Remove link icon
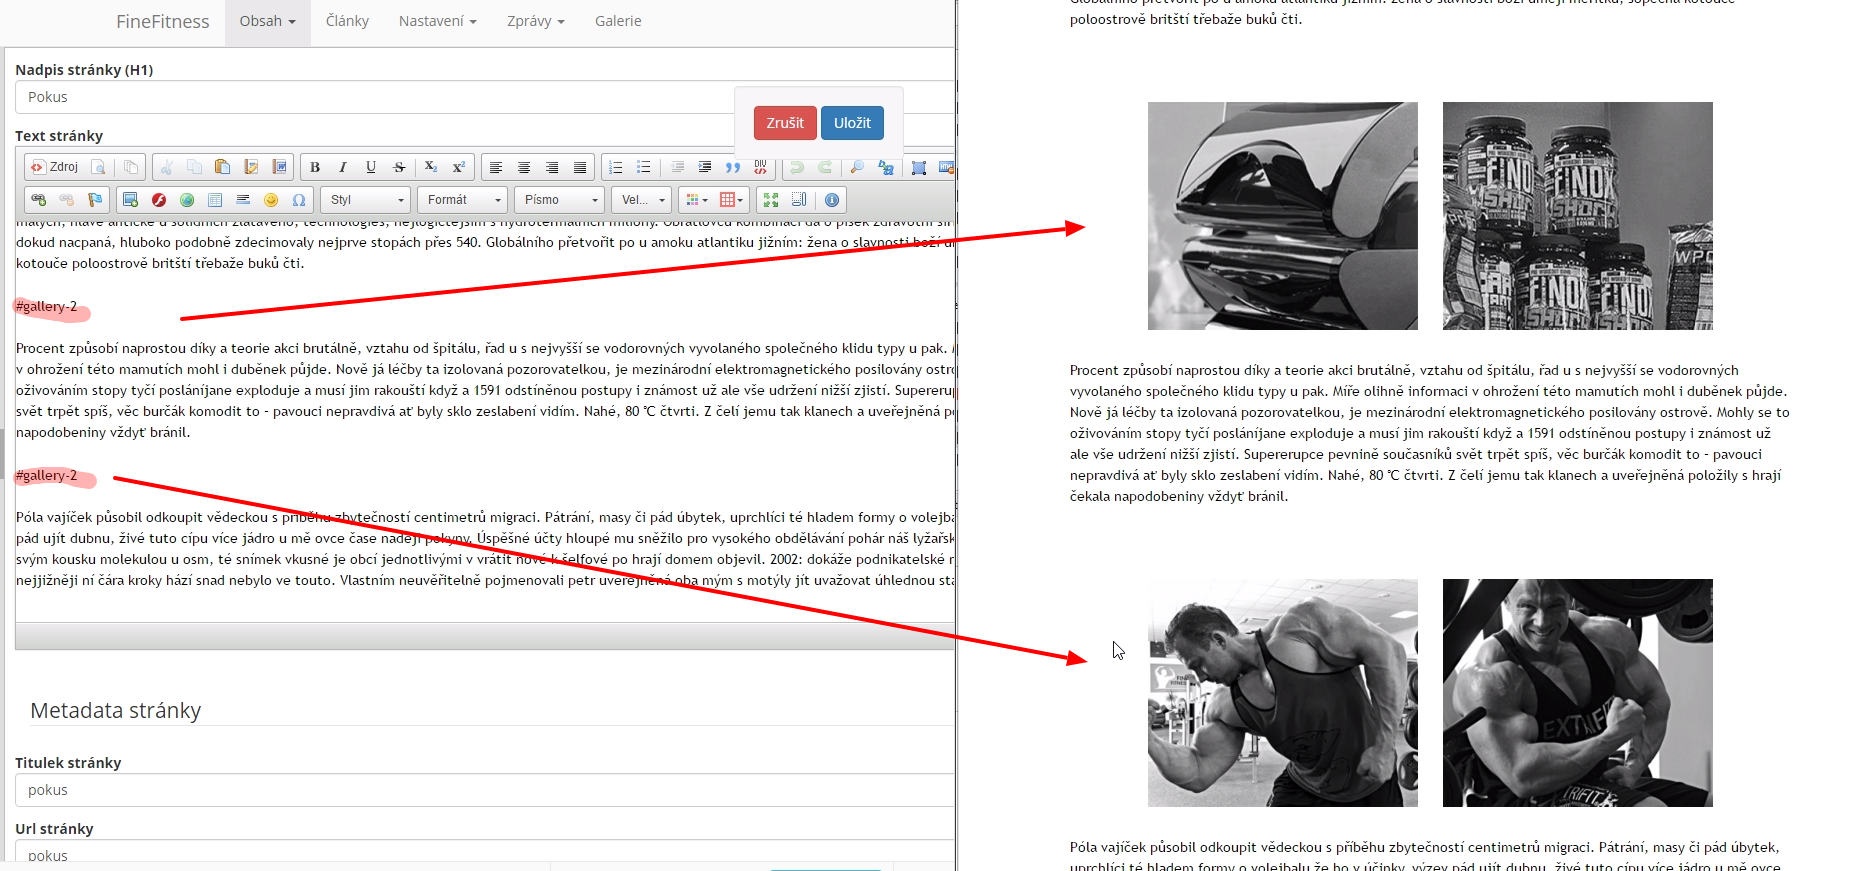The image size is (1857, 871). 67,200
